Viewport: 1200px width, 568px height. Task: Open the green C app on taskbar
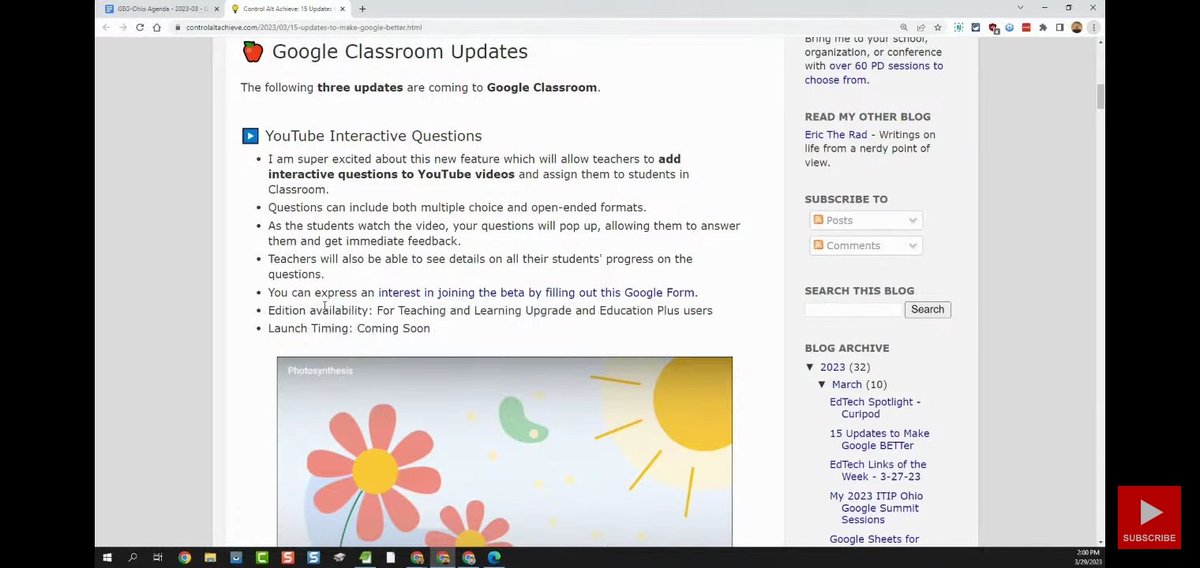click(x=262, y=557)
